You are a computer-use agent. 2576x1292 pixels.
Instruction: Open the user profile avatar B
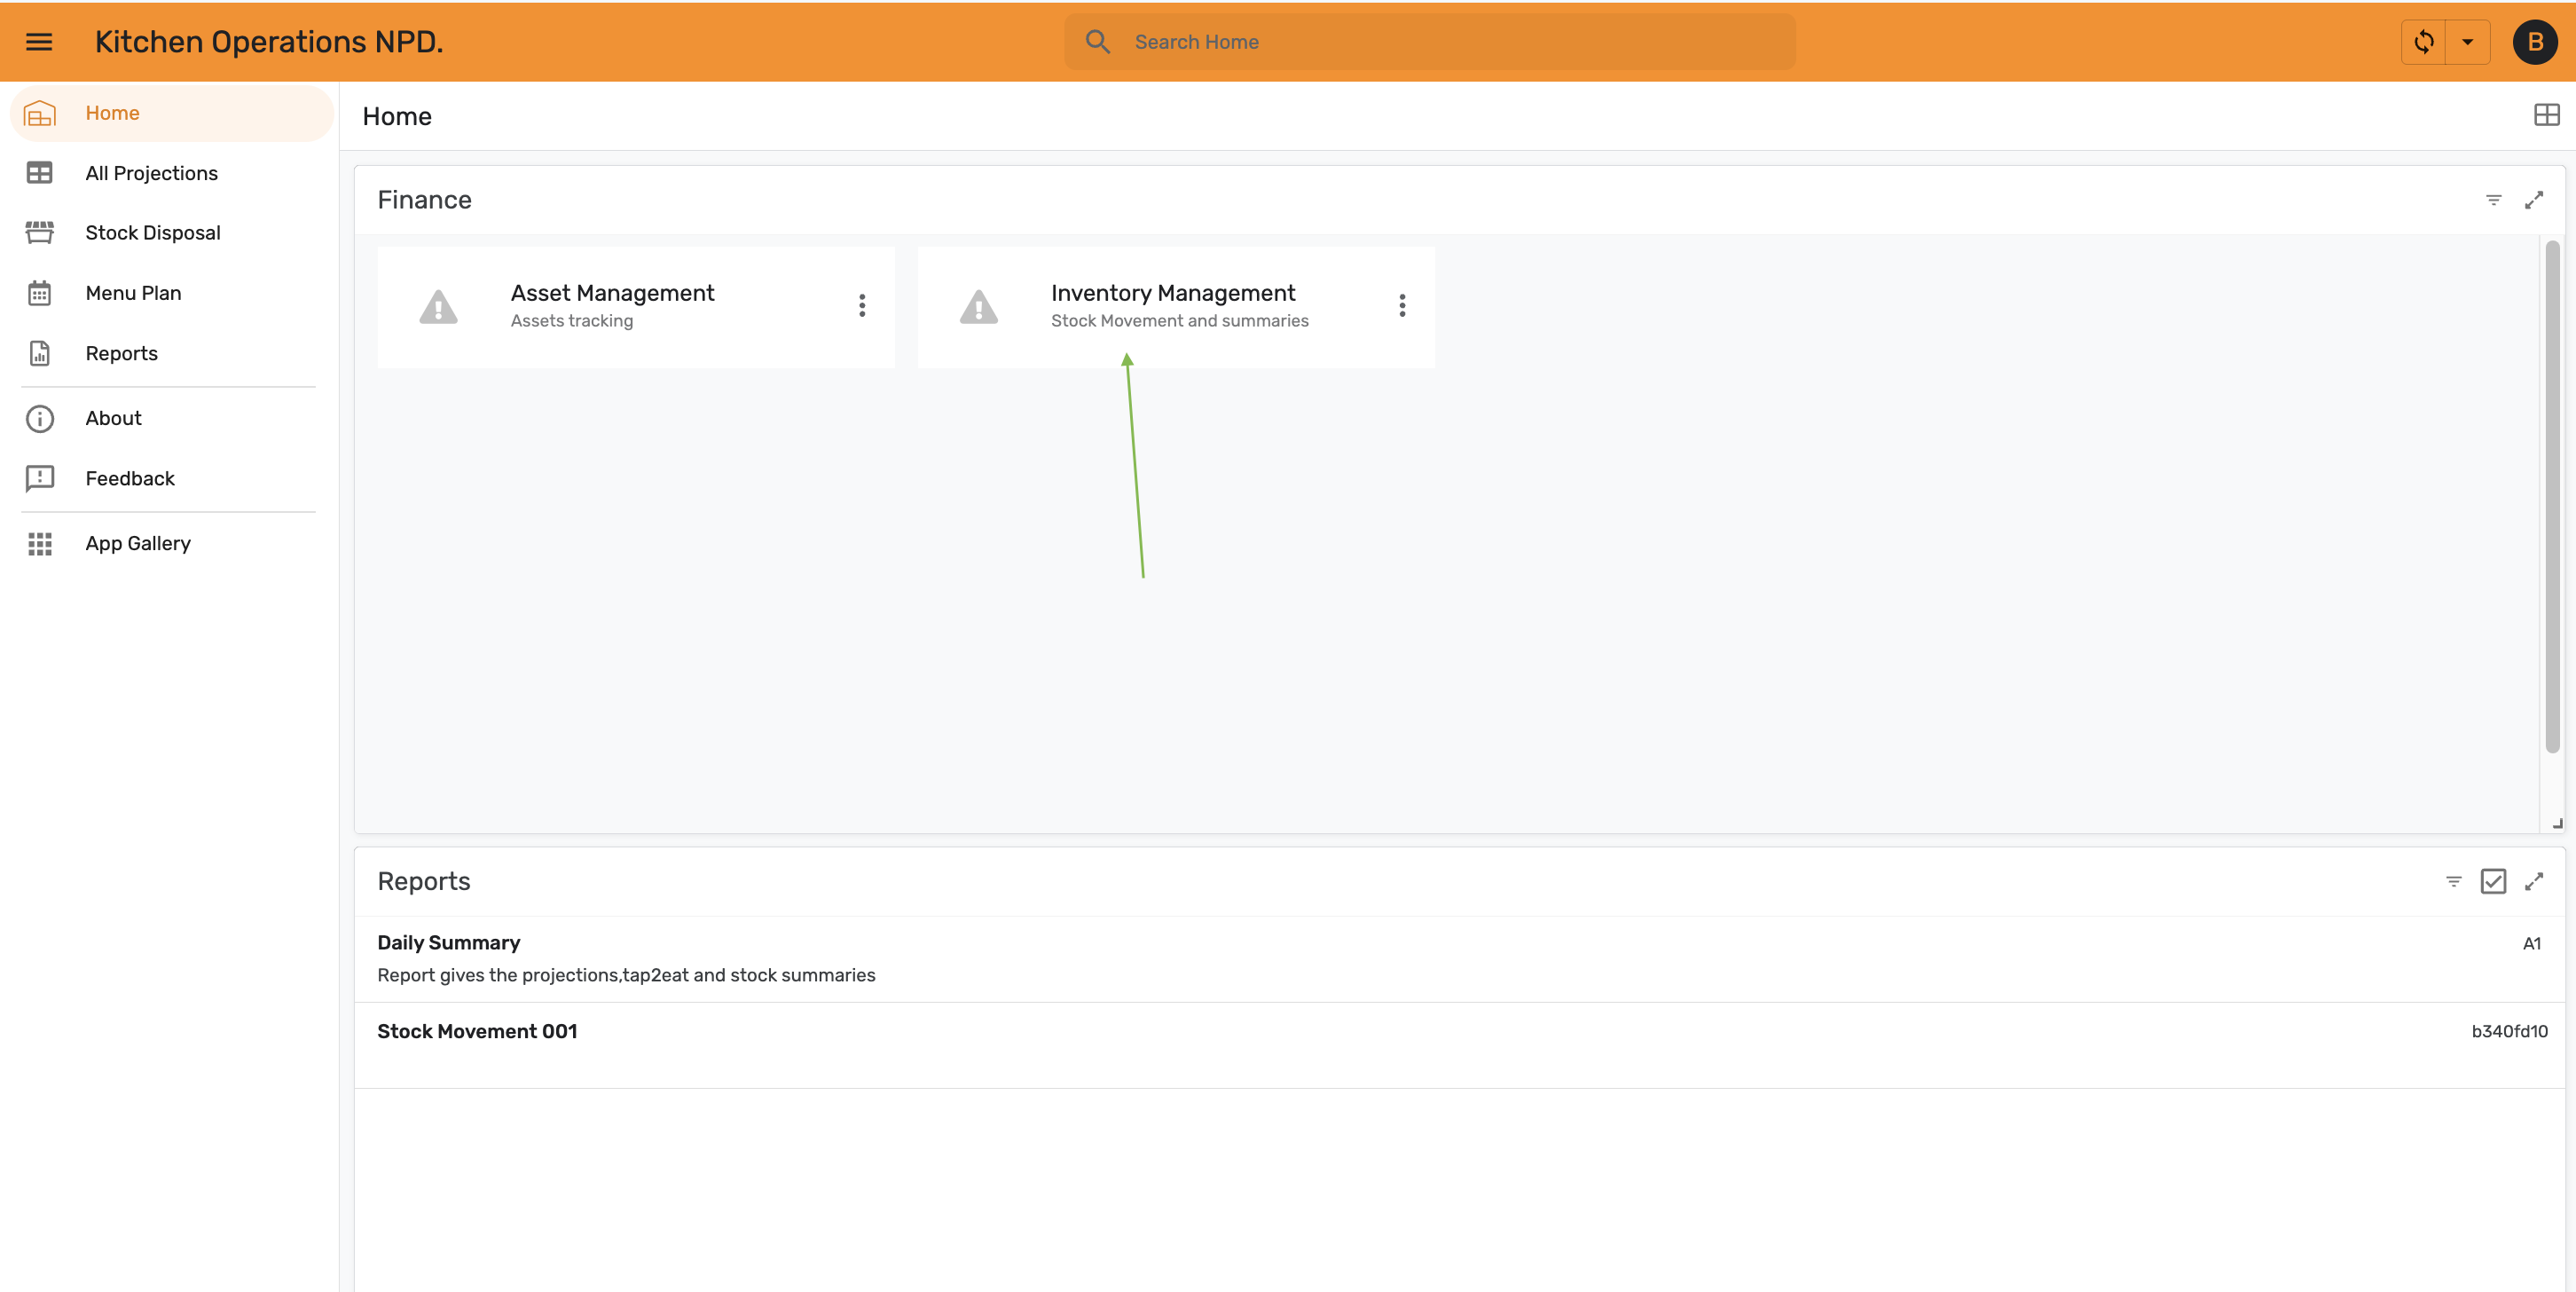2535,42
